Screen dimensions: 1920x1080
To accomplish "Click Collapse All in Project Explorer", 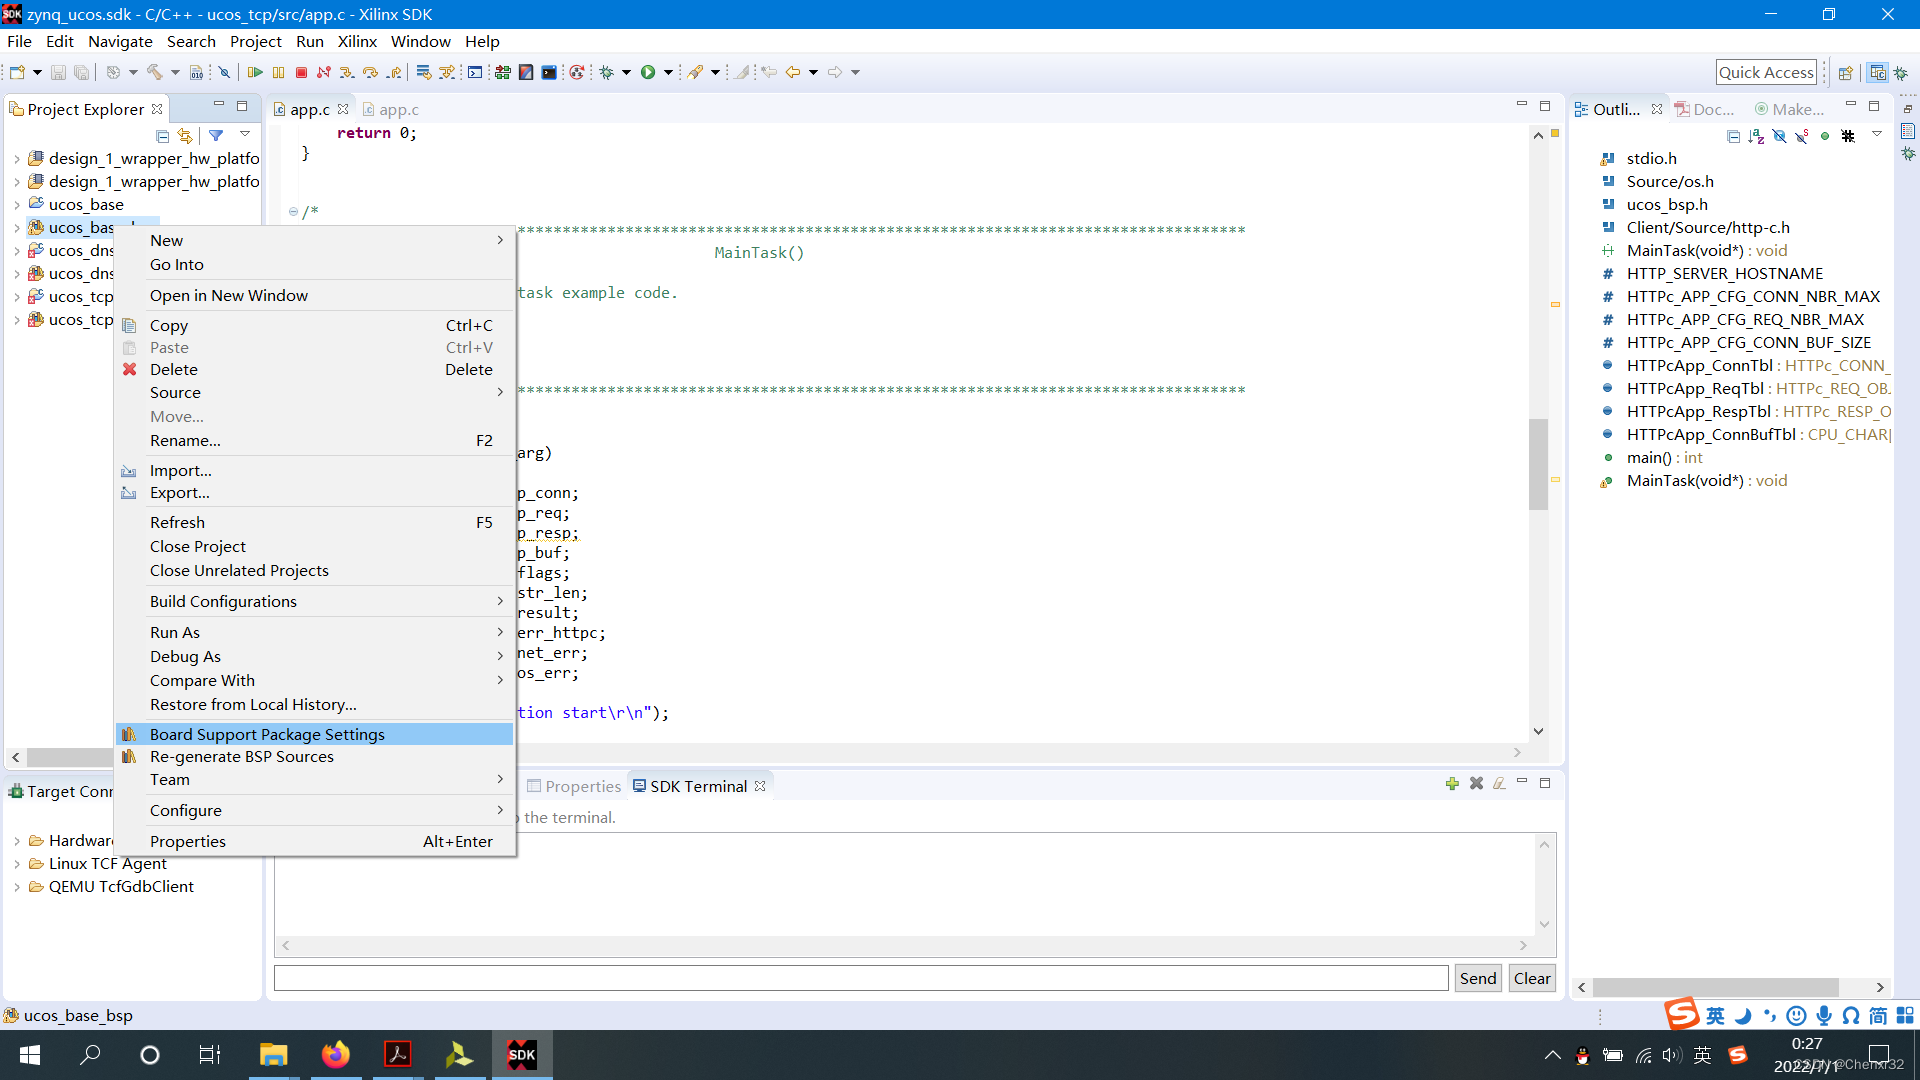I will (x=162, y=135).
